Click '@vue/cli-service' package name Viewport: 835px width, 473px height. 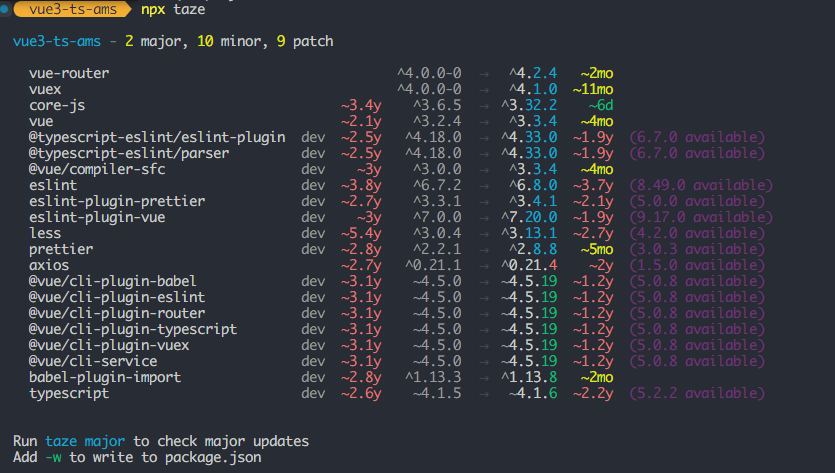93,361
